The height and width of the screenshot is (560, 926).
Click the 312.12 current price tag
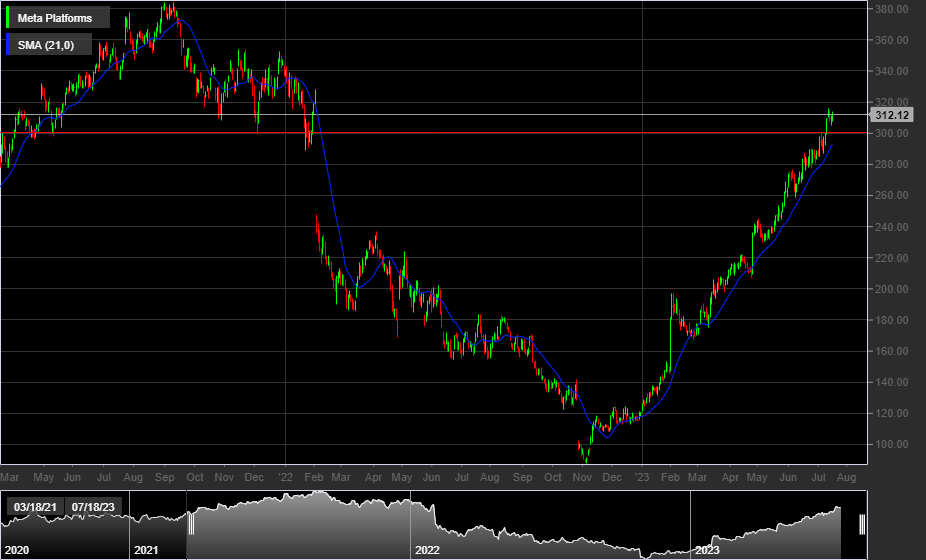pyautogui.click(x=889, y=116)
